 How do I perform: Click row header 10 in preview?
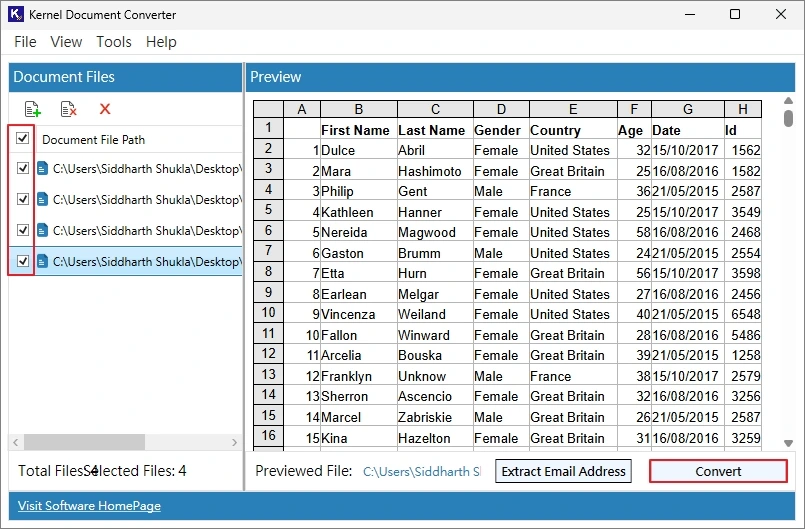[x=269, y=313]
